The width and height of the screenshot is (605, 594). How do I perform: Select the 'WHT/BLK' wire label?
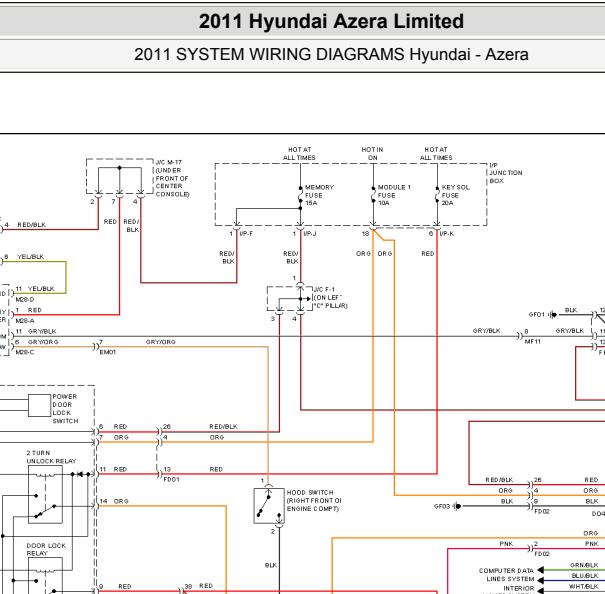point(583,586)
